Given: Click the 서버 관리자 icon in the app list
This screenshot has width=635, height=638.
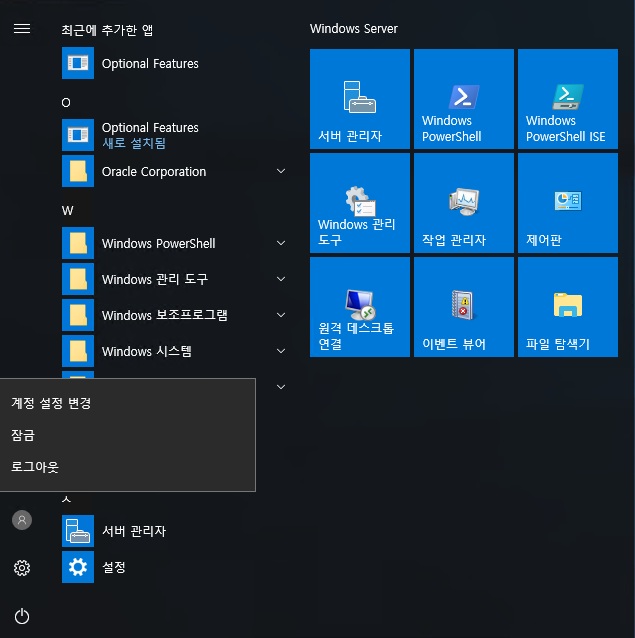Looking at the screenshot, I should tap(78, 531).
